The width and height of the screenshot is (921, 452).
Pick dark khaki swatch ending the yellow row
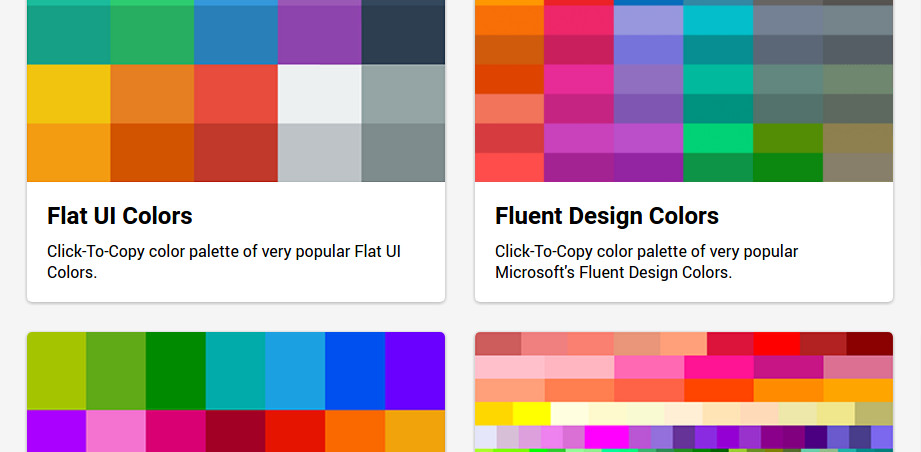click(x=873, y=414)
